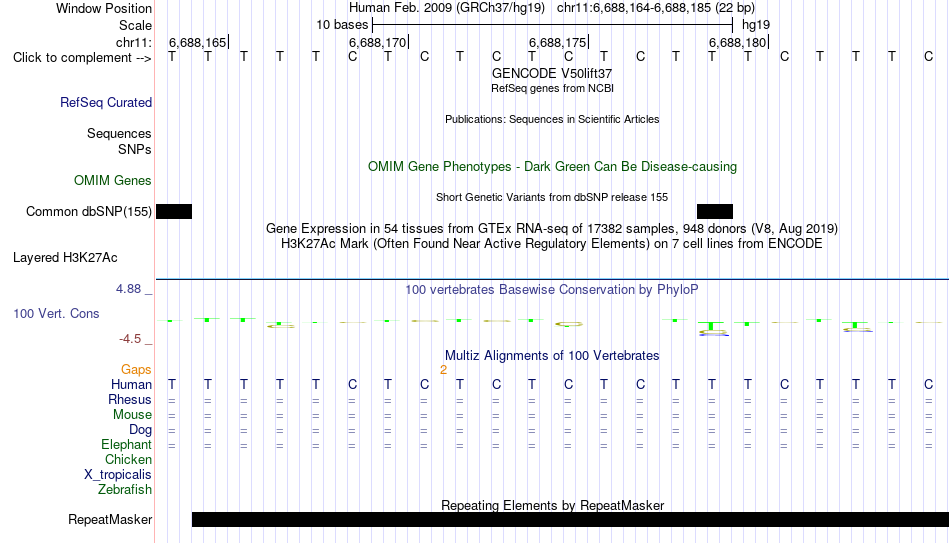
Task: Click the Zebrafish species label
Action: [125, 489]
